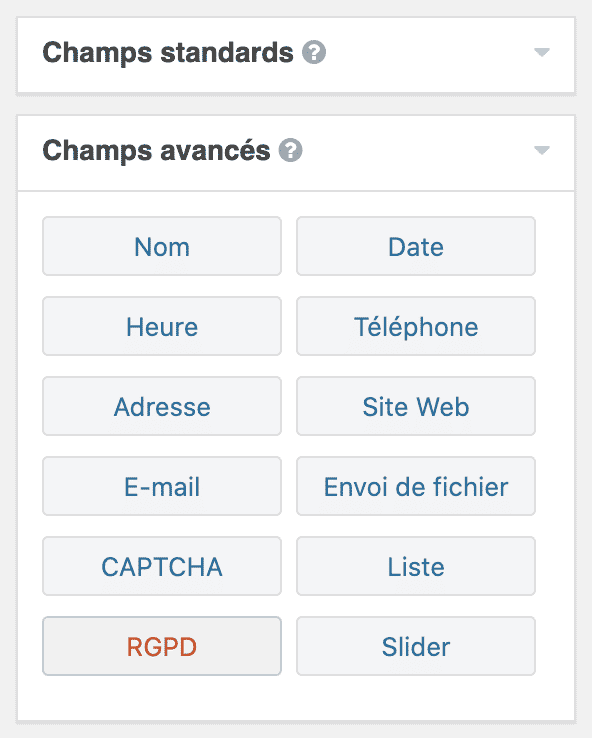Add the Adresse field
This screenshot has height=738, width=592.
click(162, 406)
